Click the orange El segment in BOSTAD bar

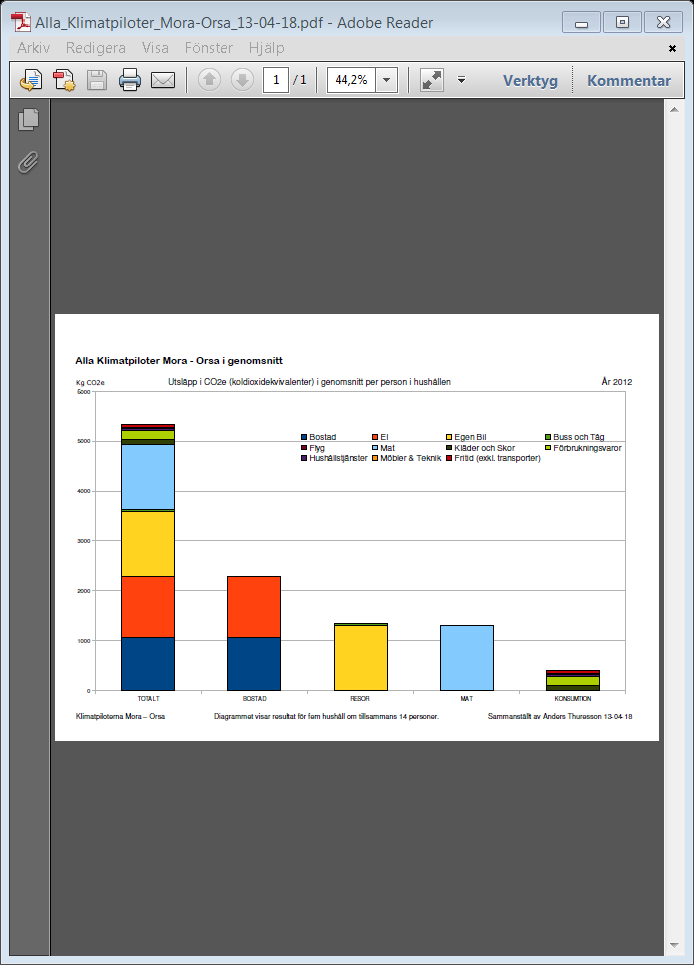tap(254, 607)
